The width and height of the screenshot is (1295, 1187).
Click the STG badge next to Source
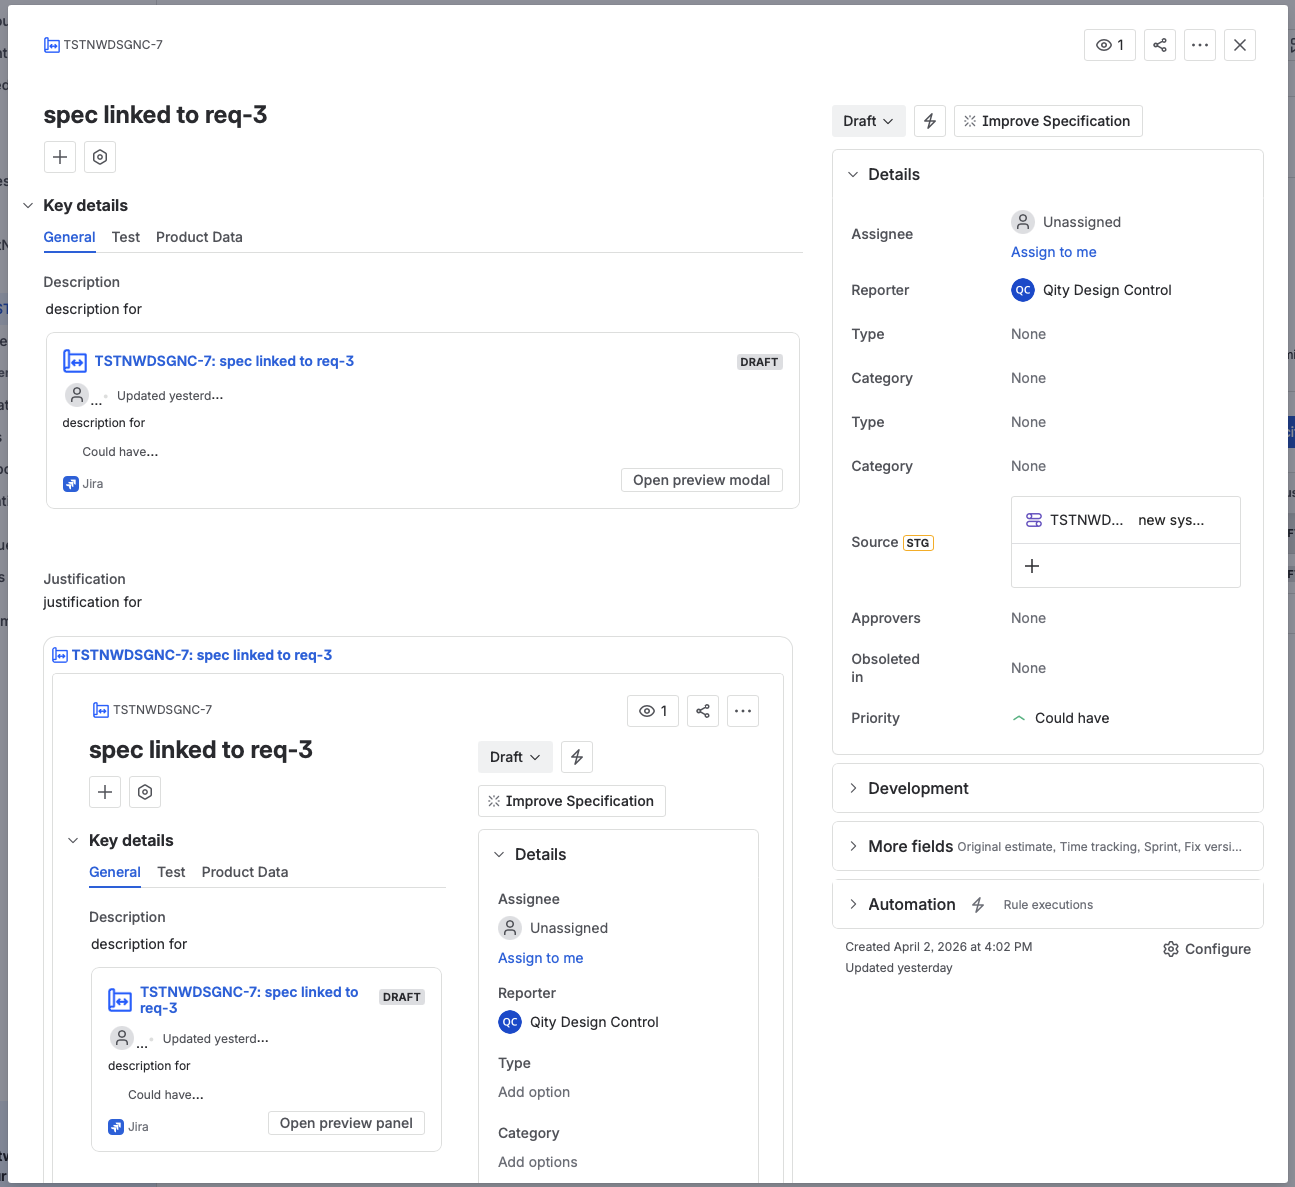(918, 543)
